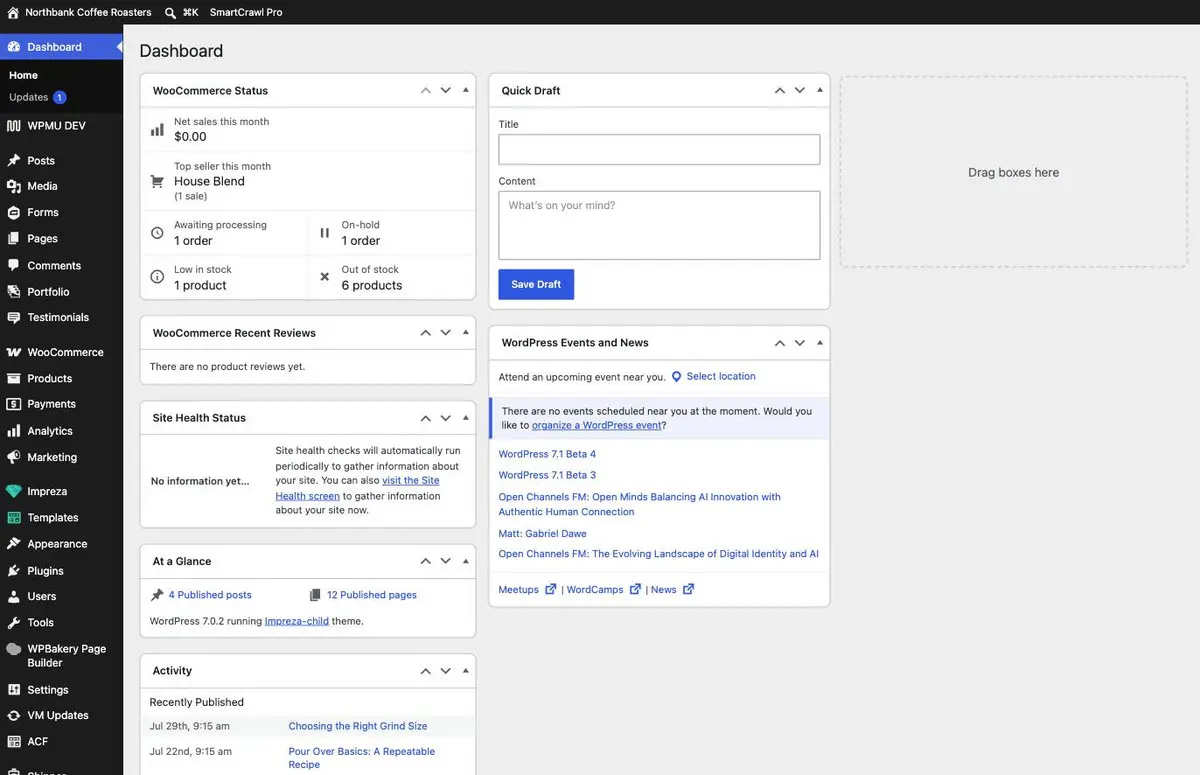Click the Save Draft button
Viewport: 1200px width, 775px height.
coord(536,284)
